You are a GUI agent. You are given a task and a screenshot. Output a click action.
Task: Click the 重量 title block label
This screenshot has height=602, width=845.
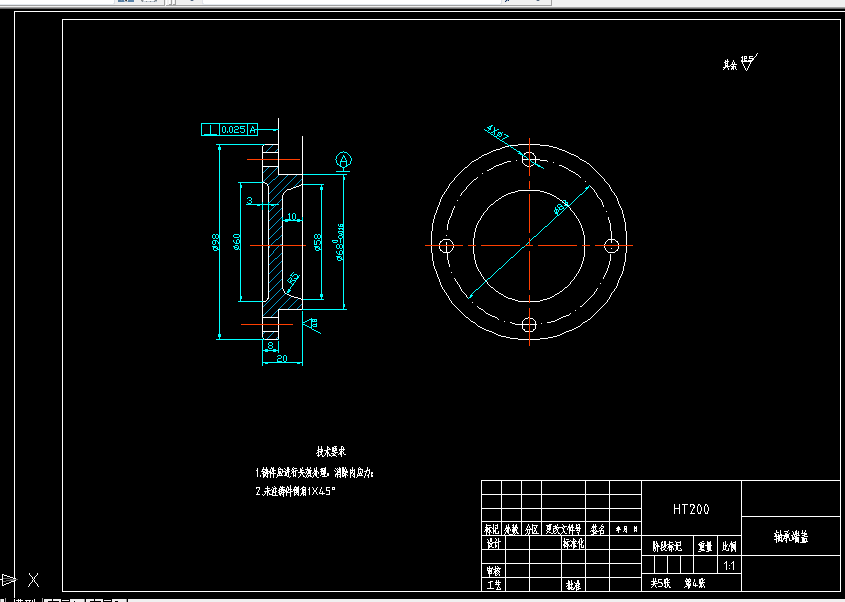pyautogui.click(x=705, y=546)
